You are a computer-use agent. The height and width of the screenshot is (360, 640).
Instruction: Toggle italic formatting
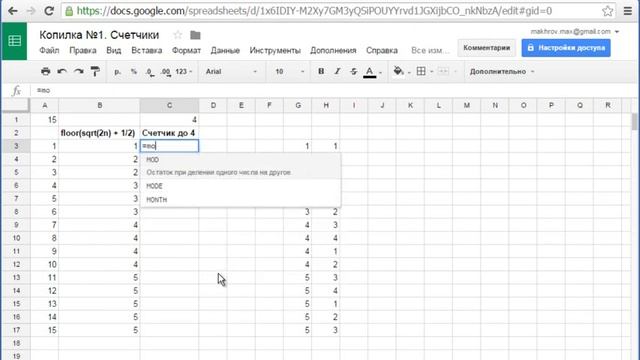pyautogui.click(x=337, y=71)
